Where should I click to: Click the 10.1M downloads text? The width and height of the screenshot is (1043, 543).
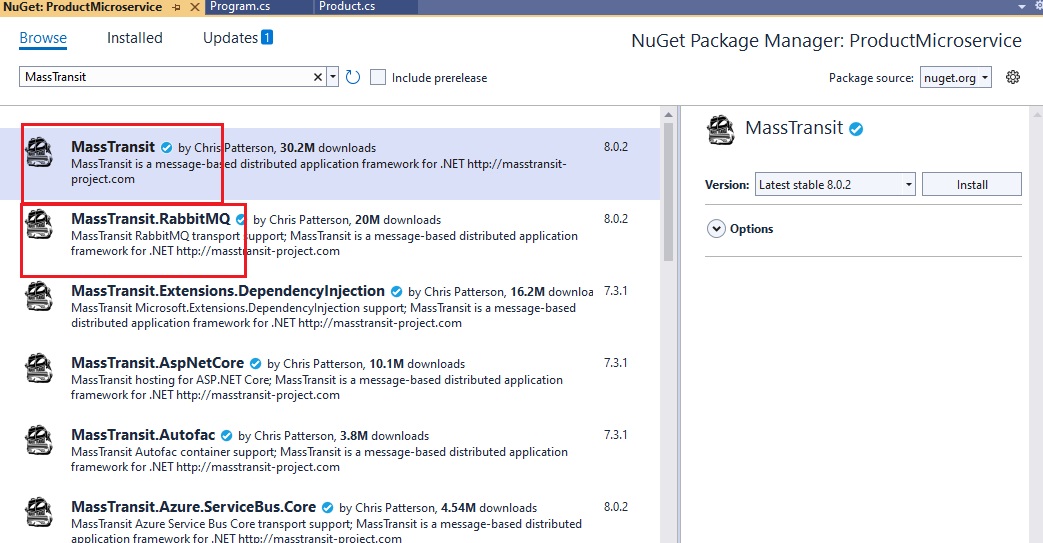coord(417,364)
